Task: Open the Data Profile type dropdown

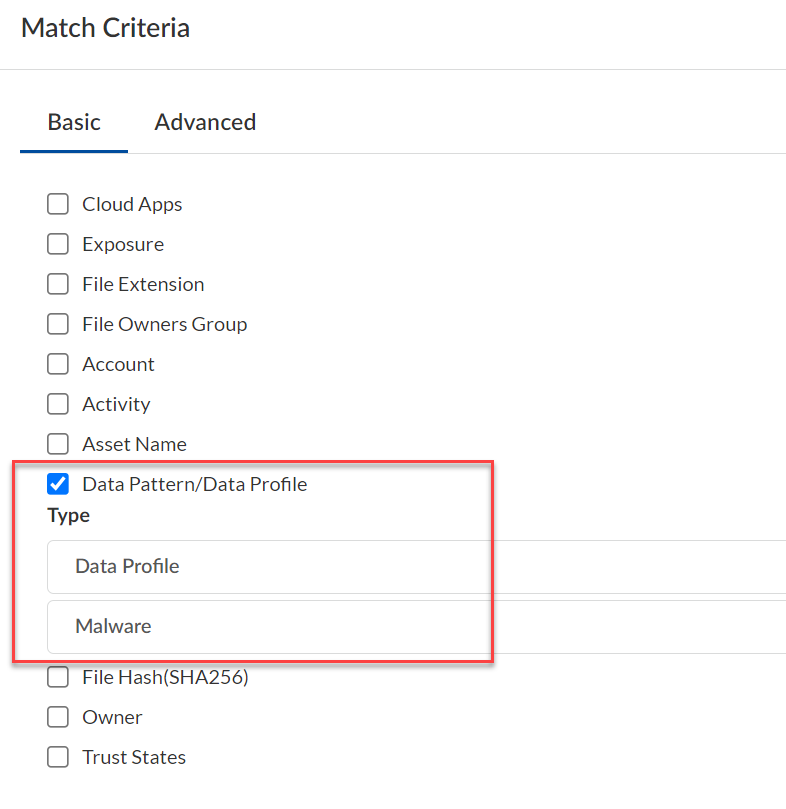Action: click(416, 566)
